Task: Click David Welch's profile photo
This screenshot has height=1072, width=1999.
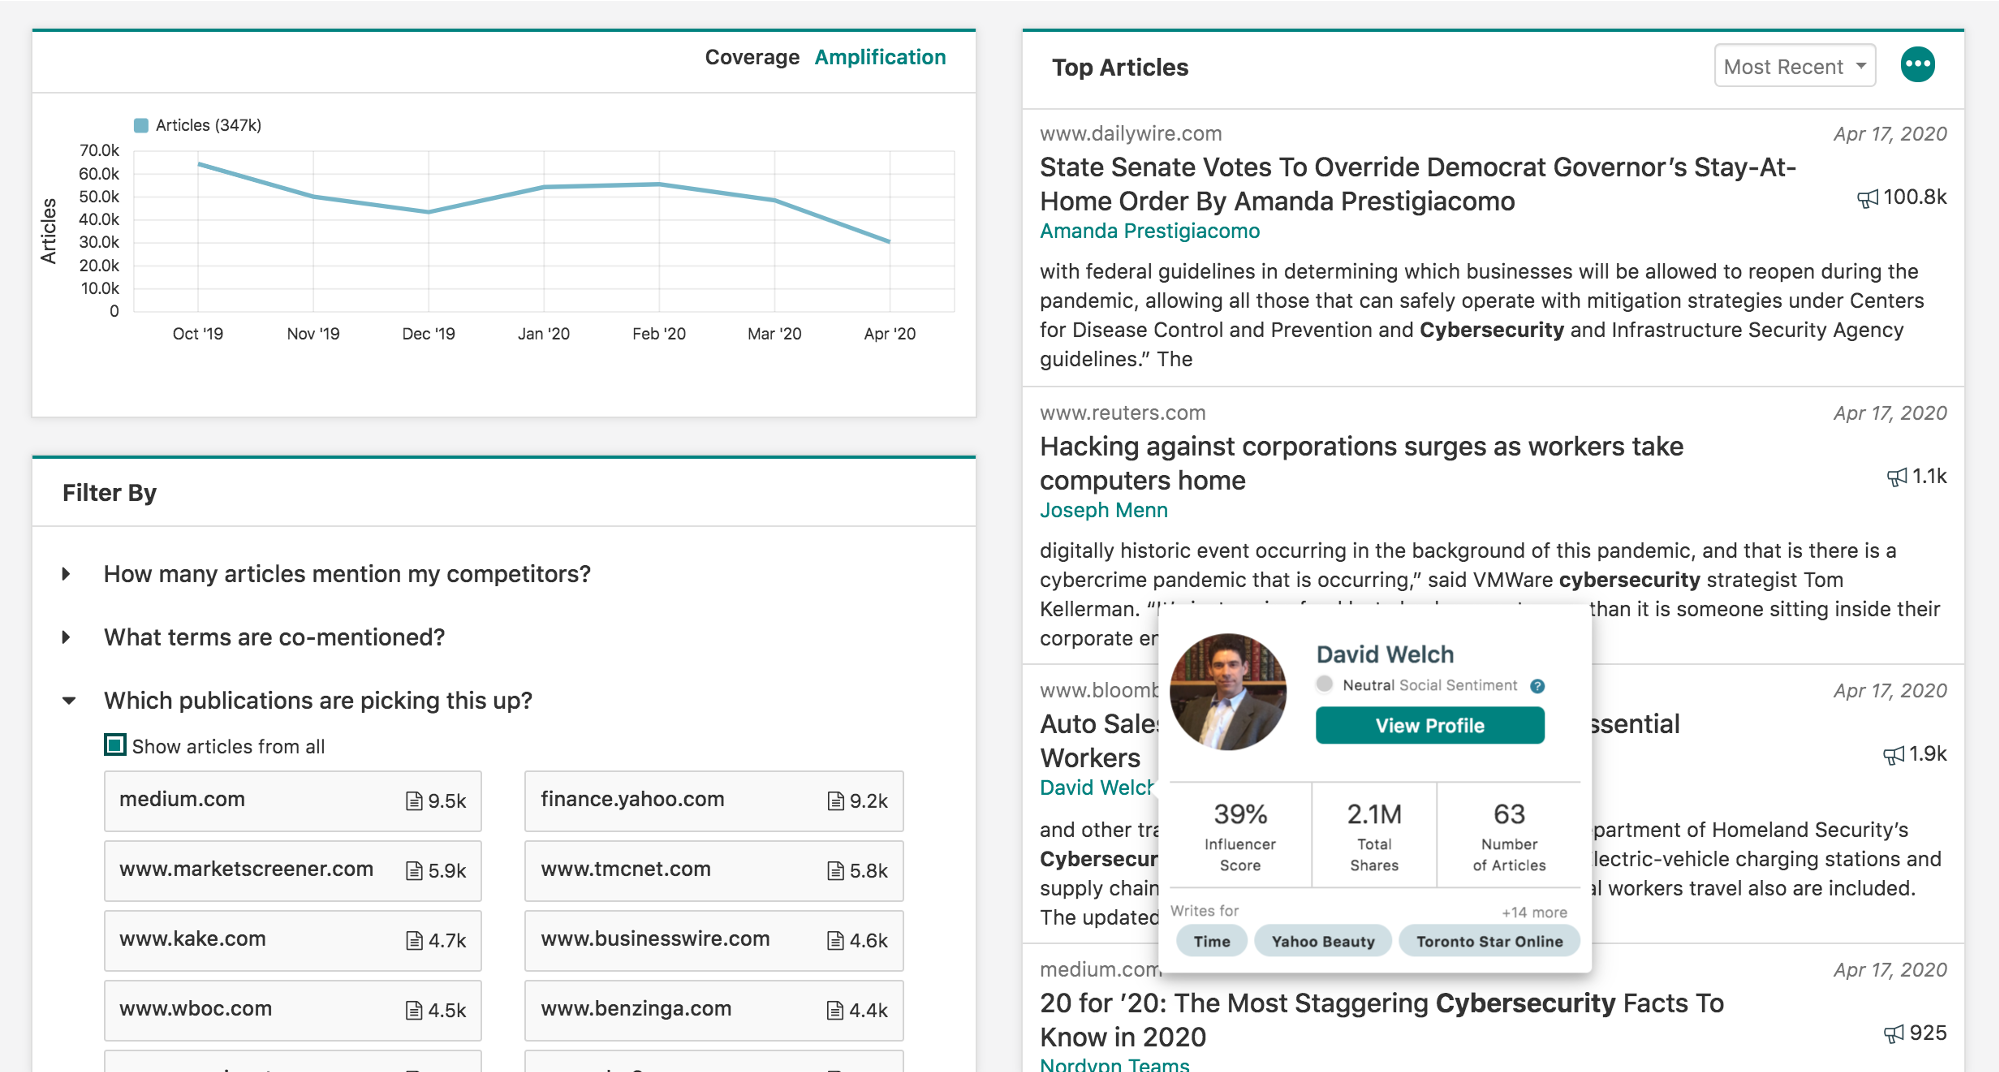Action: pyautogui.click(x=1228, y=692)
